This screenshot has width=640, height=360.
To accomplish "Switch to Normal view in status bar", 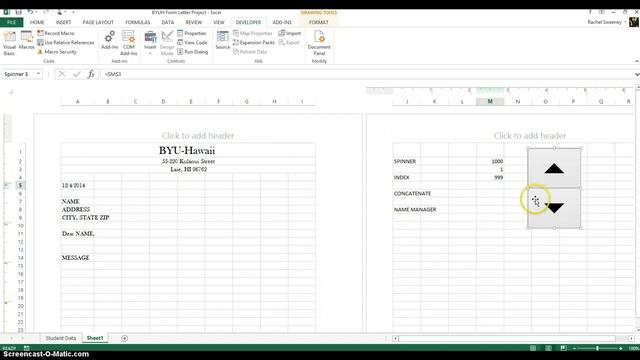I will 533,348.
